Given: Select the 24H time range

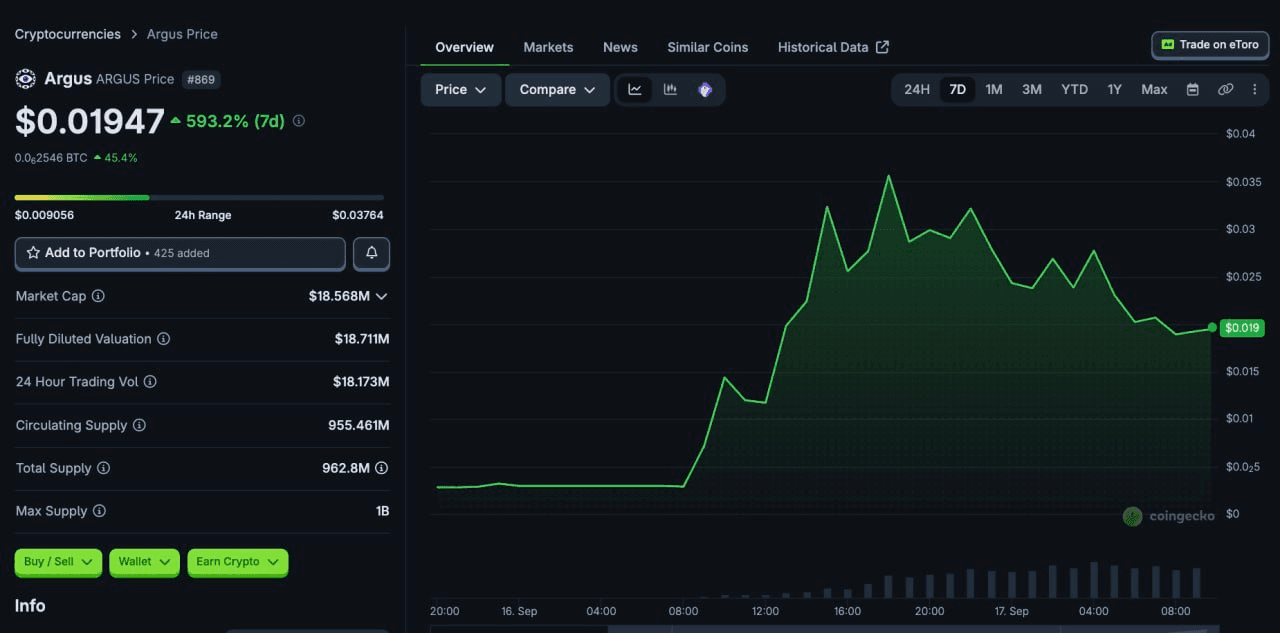Looking at the screenshot, I should tap(917, 90).
